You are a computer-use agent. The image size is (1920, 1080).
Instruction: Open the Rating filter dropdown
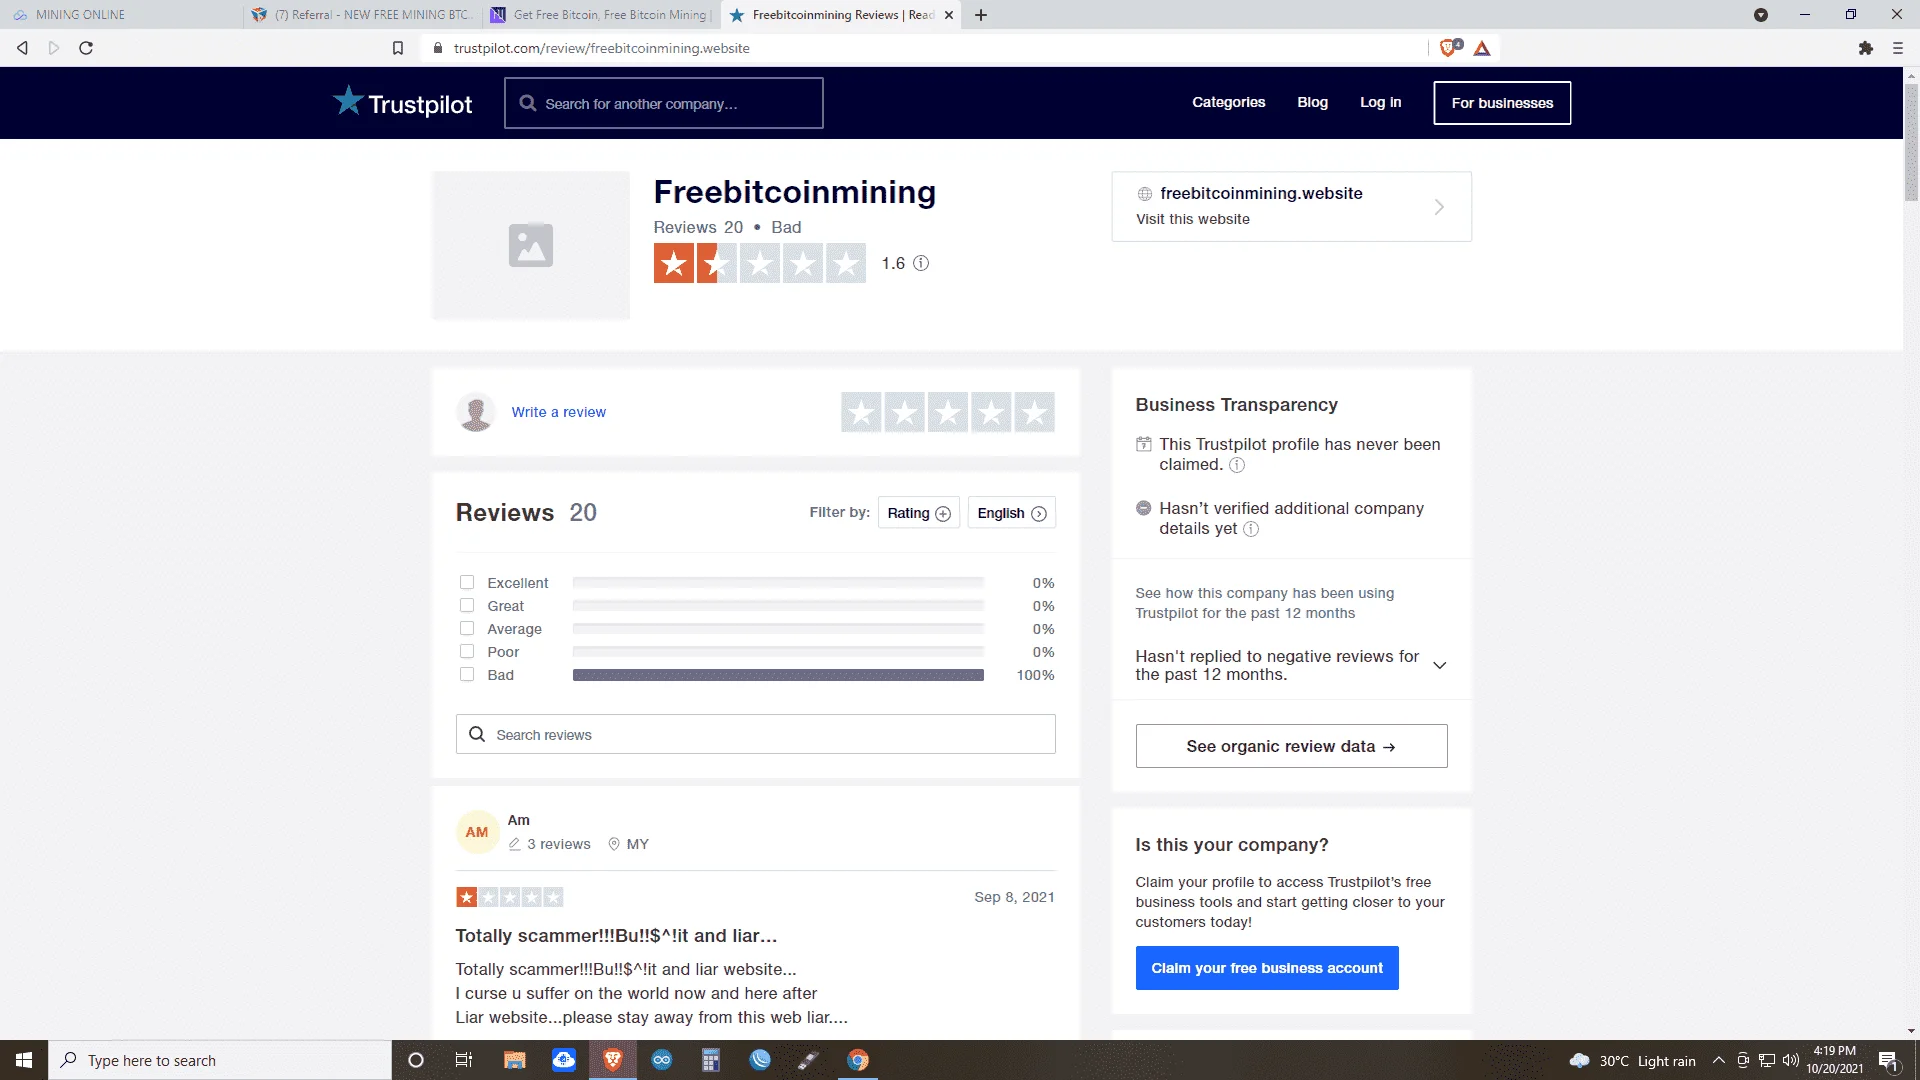coord(918,513)
